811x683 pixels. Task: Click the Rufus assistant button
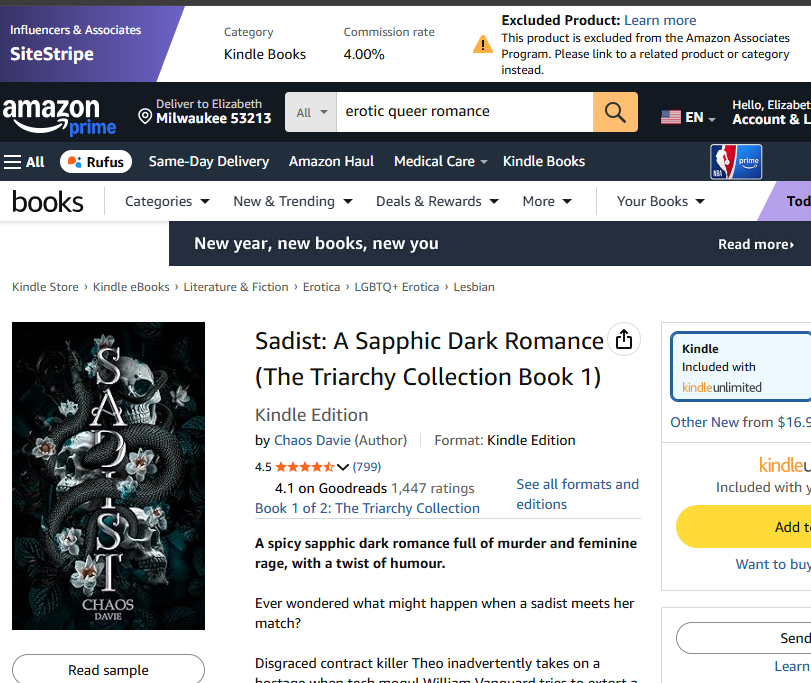(96, 161)
